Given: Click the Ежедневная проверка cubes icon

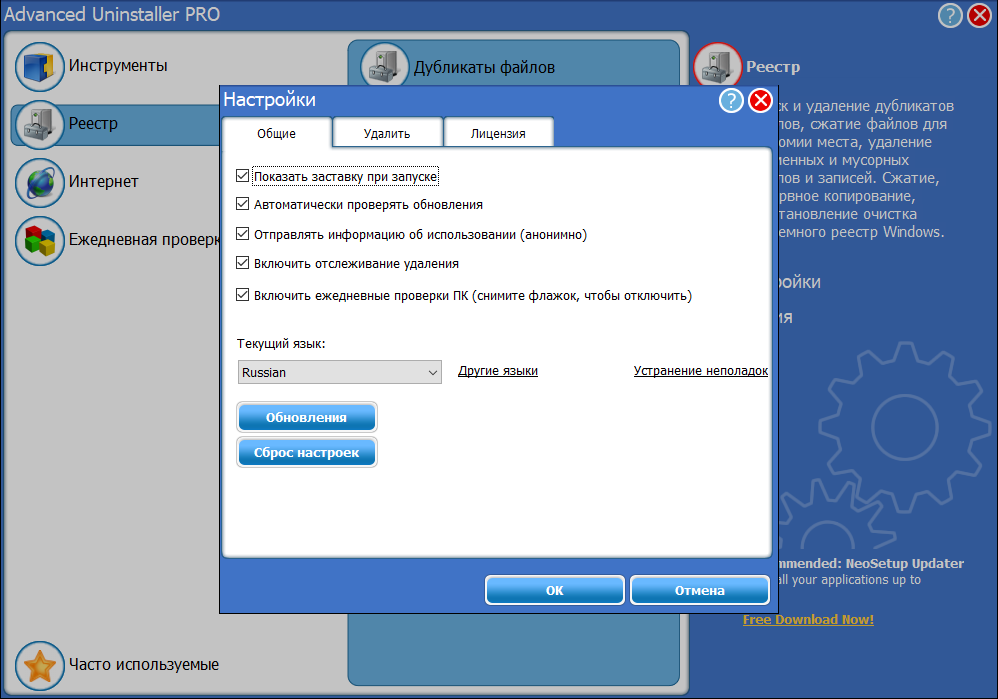Looking at the screenshot, I should click(x=39, y=241).
